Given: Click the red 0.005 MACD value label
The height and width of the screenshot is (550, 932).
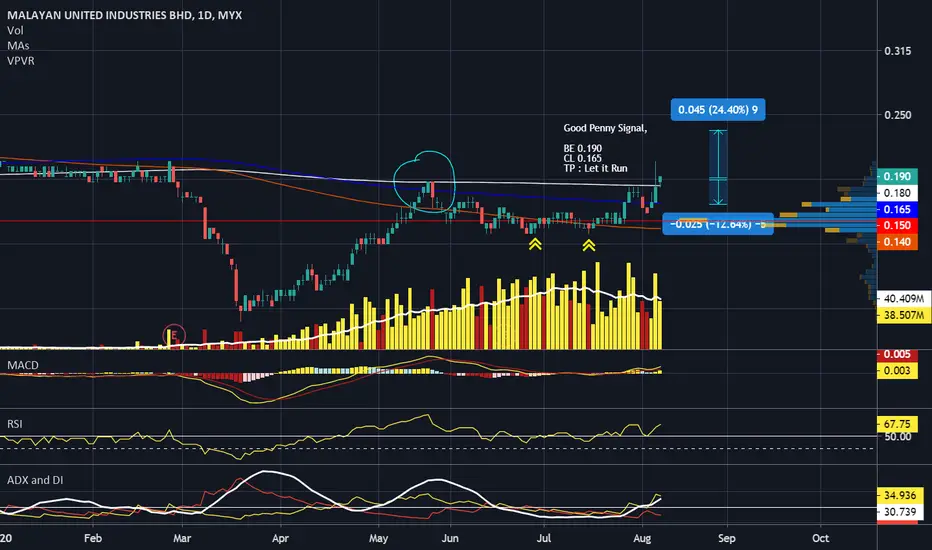Looking at the screenshot, I should tap(898, 354).
